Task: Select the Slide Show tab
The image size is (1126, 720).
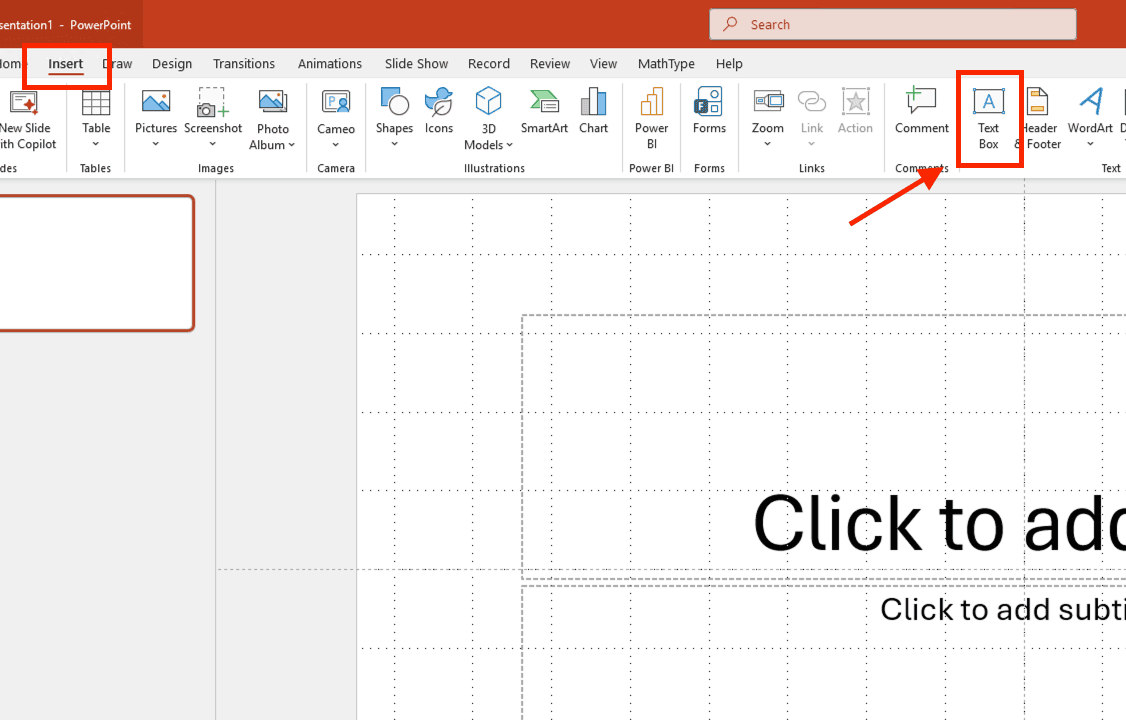Action: pos(416,64)
